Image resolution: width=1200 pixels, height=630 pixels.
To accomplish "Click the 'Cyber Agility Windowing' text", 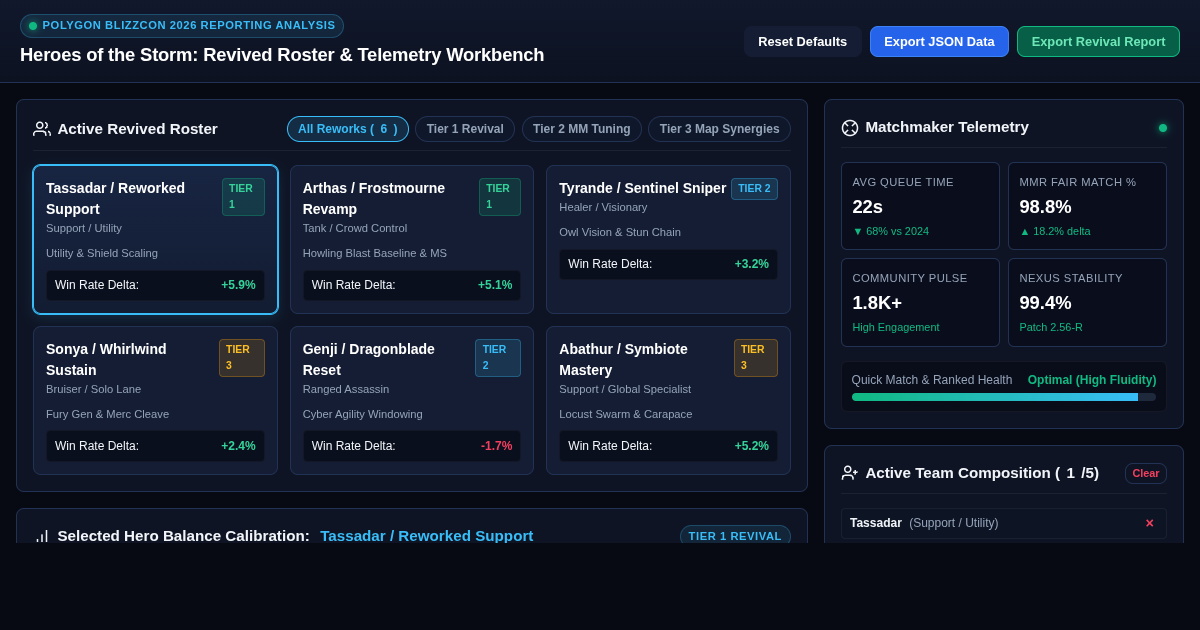I will coord(363,414).
